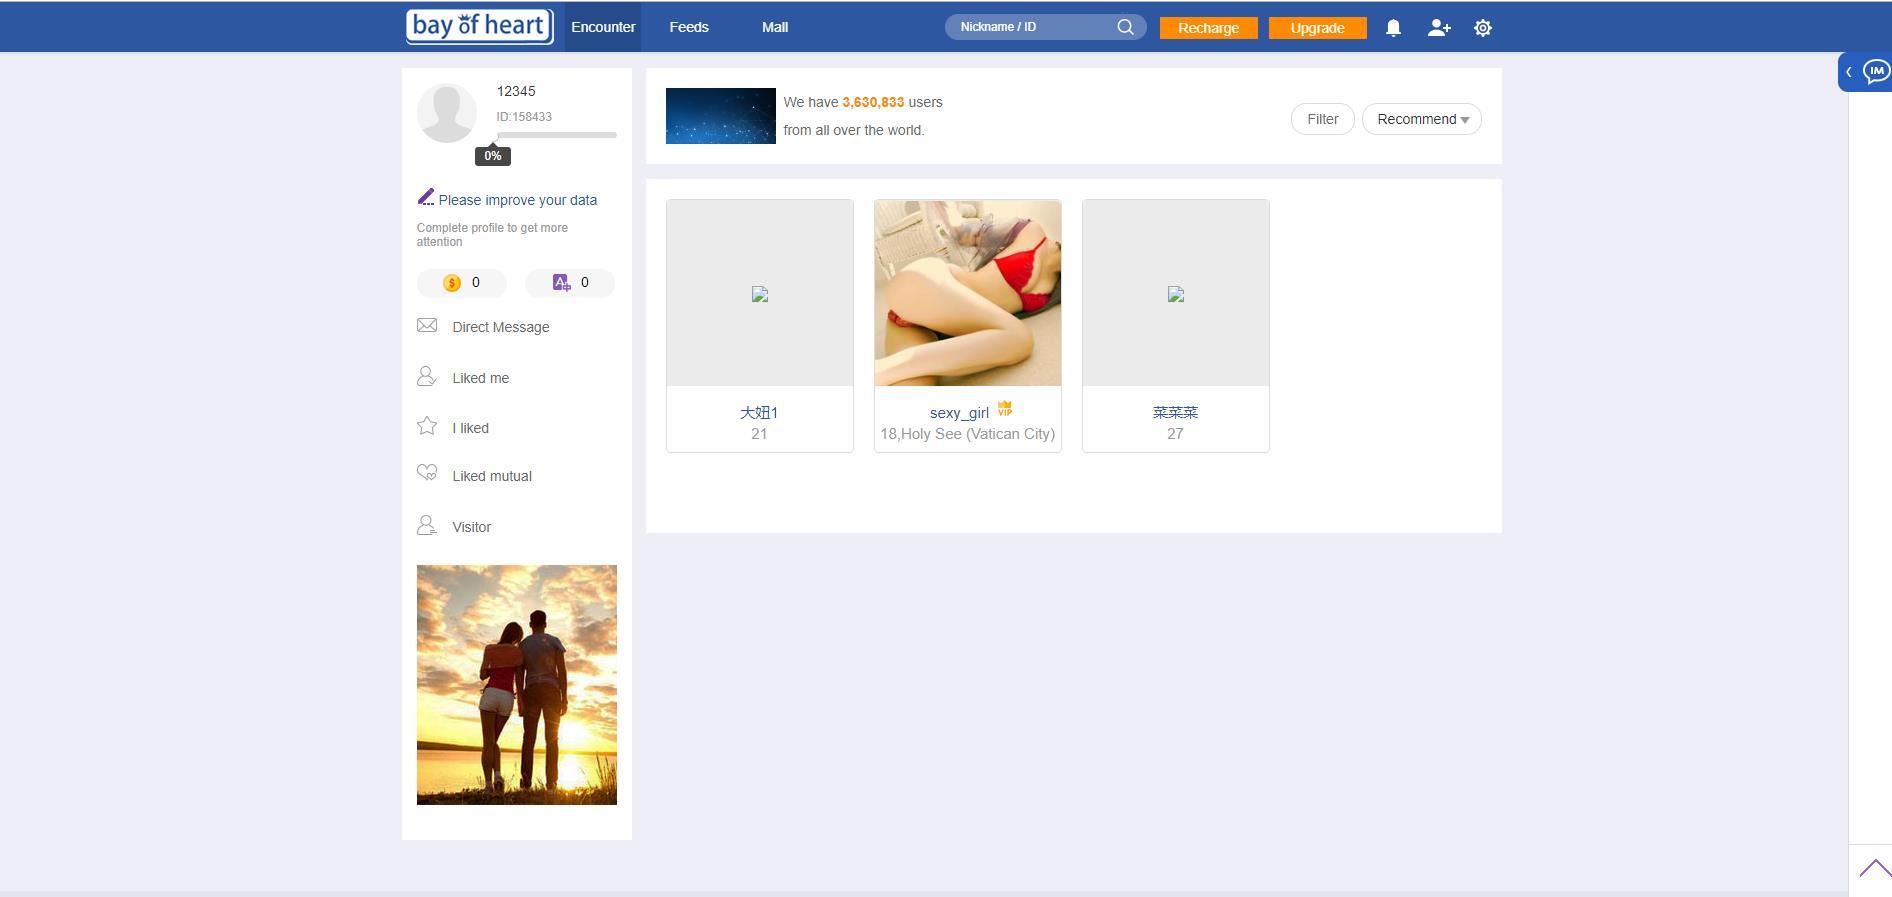Switch to the Mall tab
Screen dimensions: 1892x897
[x=774, y=27]
